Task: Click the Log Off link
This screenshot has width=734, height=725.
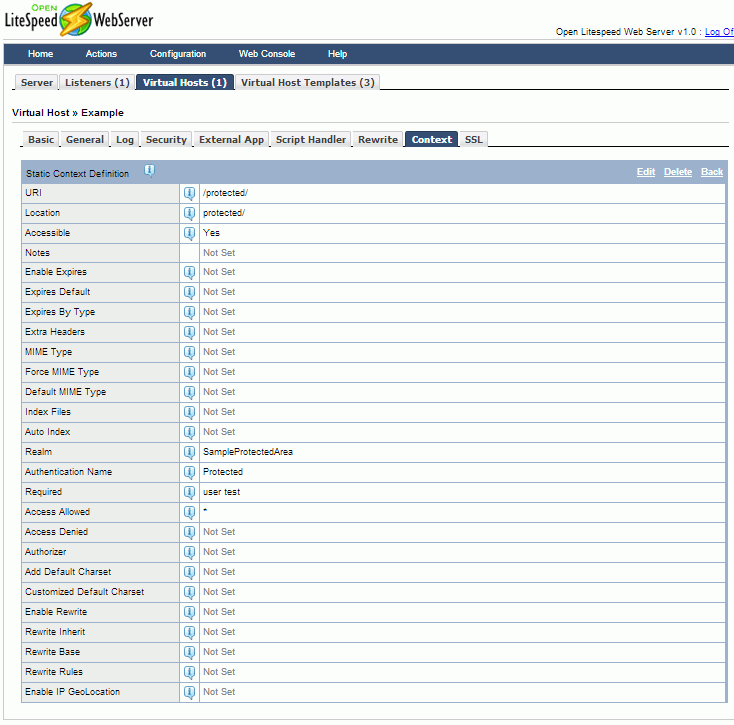Action: (x=719, y=32)
